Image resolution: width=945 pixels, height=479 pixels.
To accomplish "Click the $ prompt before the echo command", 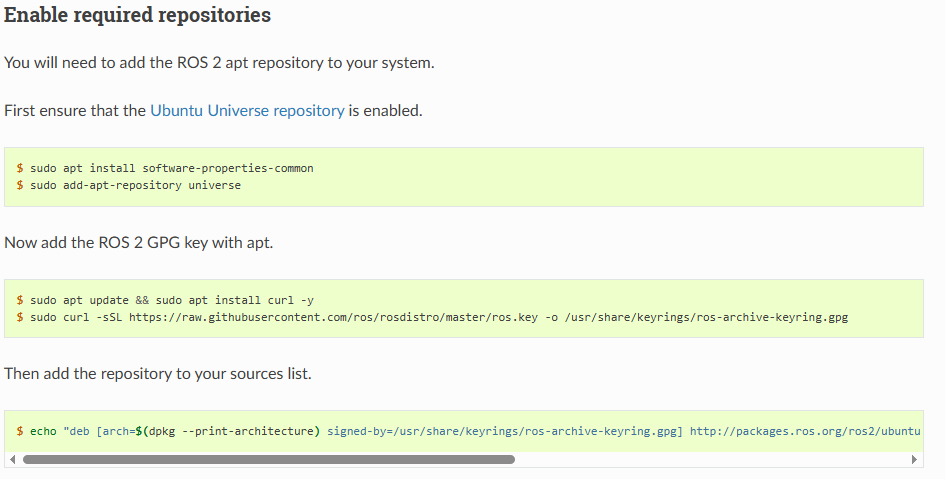I will 20,431.
